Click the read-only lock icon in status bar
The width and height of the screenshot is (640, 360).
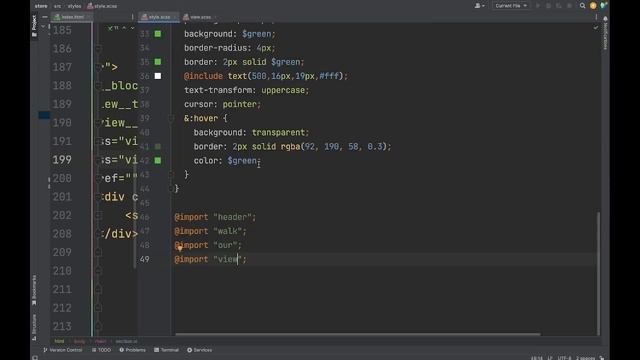coord(602,358)
